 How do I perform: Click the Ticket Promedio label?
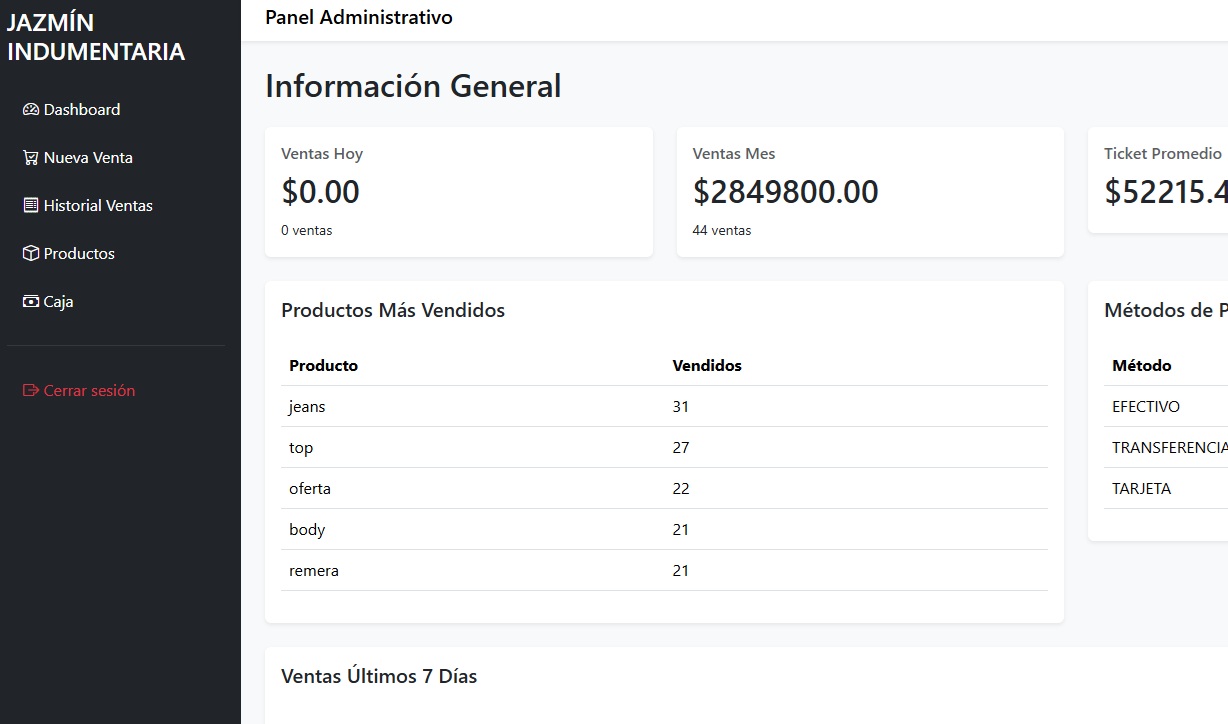pos(1163,154)
